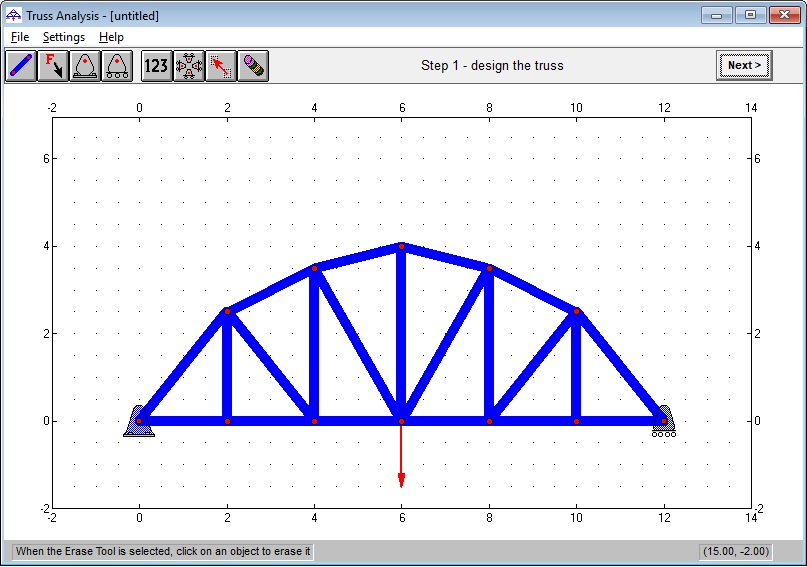Click the top center joint of the truss

[x=401, y=246]
